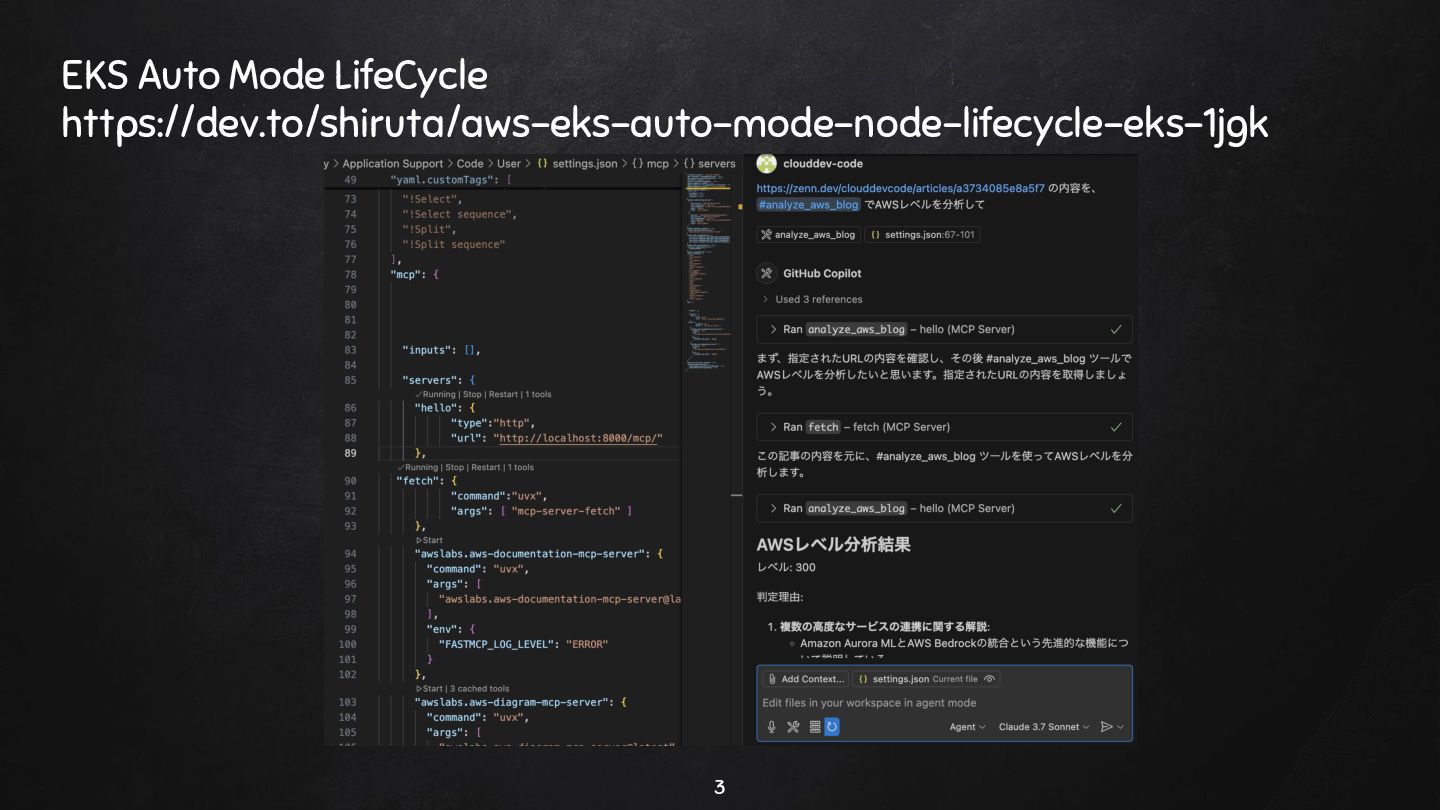Click the clouddev-code user avatar

click(x=767, y=164)
